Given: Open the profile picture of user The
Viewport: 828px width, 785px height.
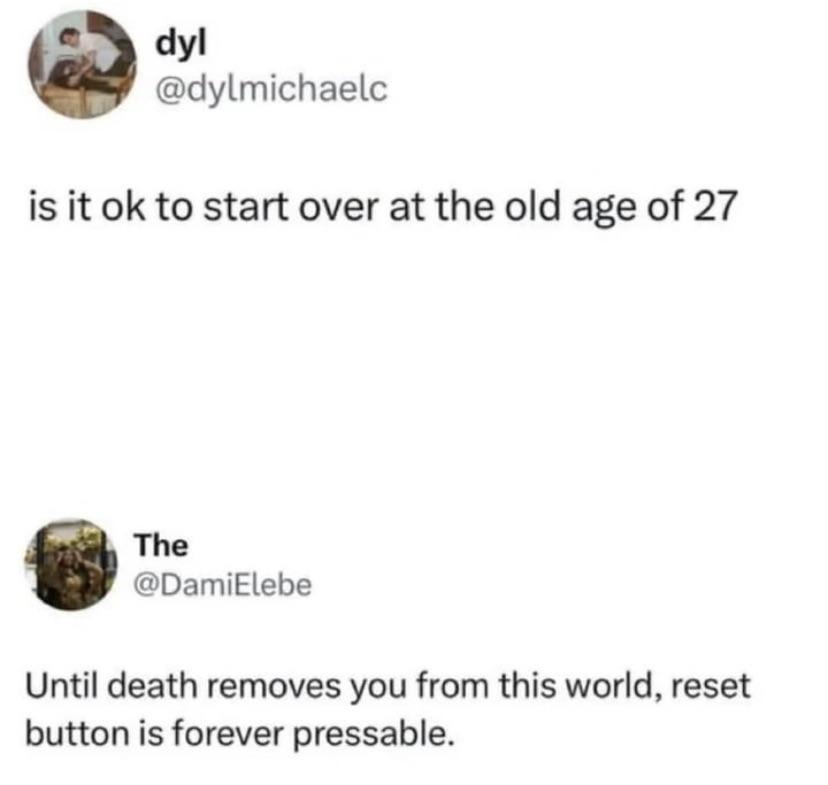Looking at the screenshot, I should [71, 565].
